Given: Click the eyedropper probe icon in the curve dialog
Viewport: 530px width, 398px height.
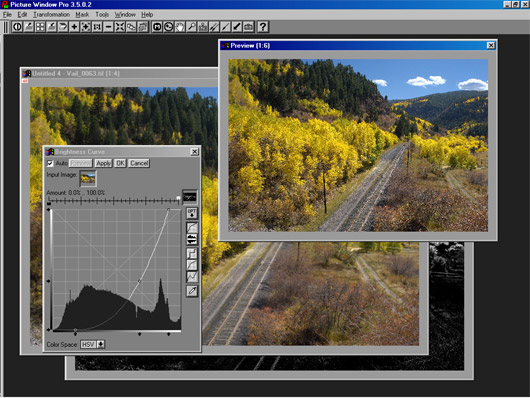Looking at the screenshot, I should coord(192,291).
